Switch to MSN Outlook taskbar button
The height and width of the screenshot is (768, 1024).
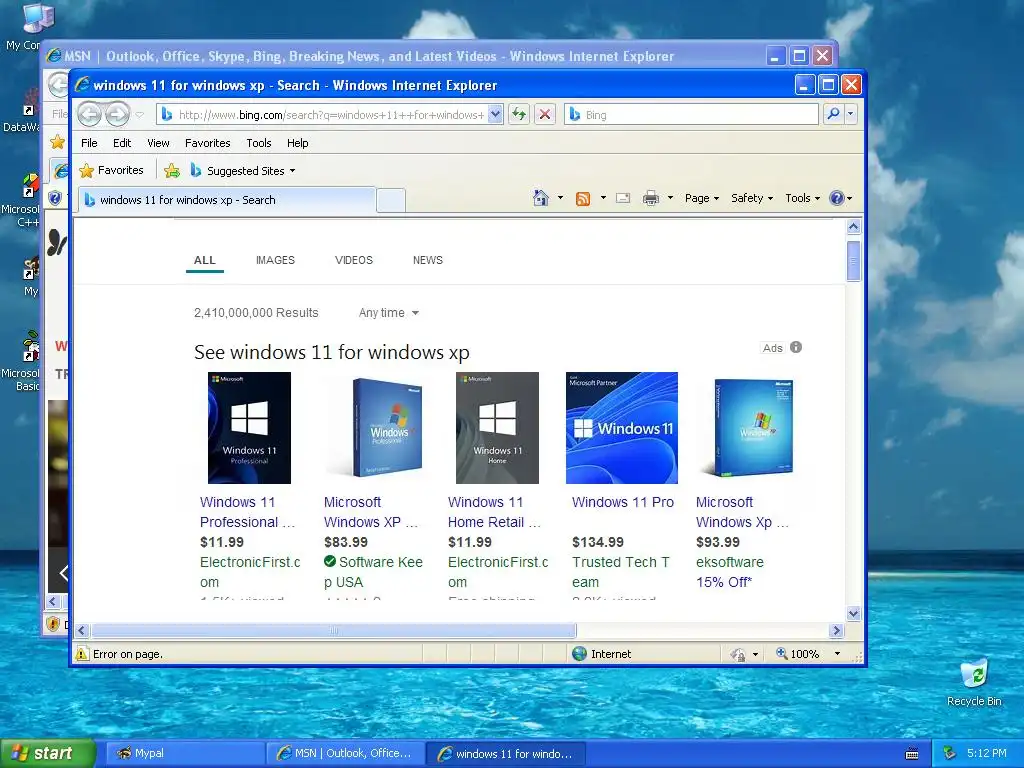click(345, 753)
